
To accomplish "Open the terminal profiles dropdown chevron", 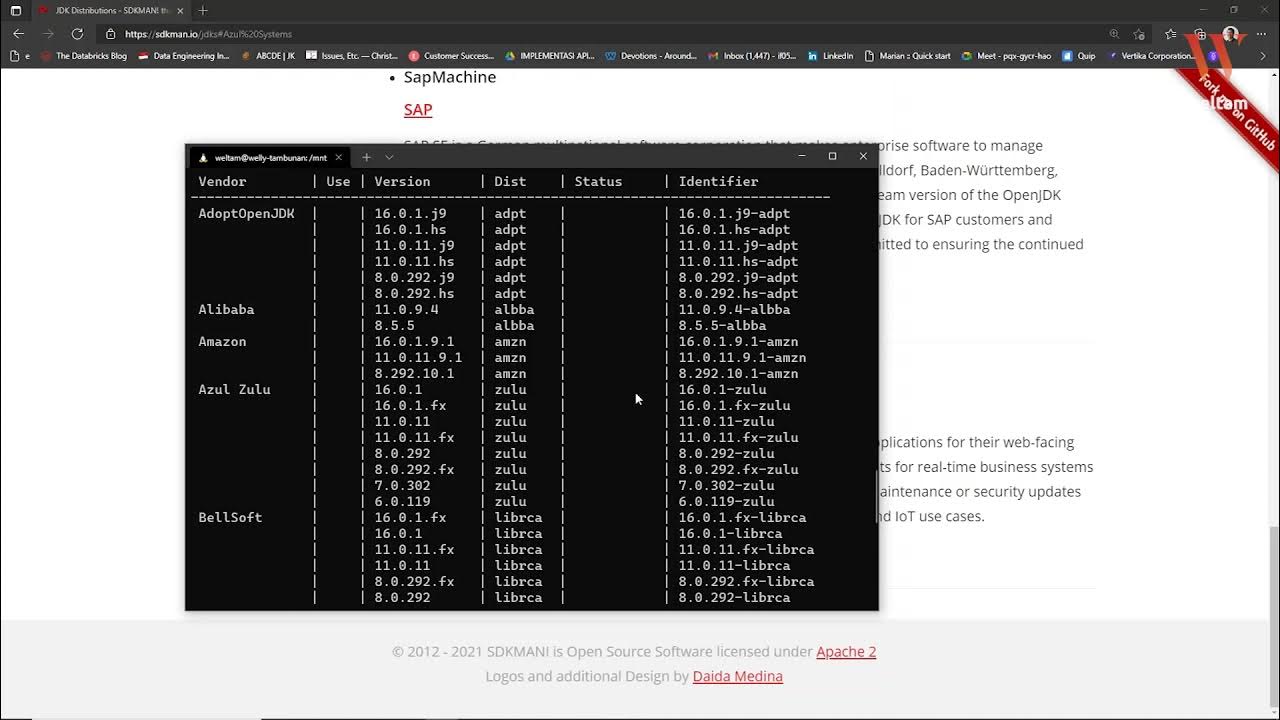I will (389, 157).
